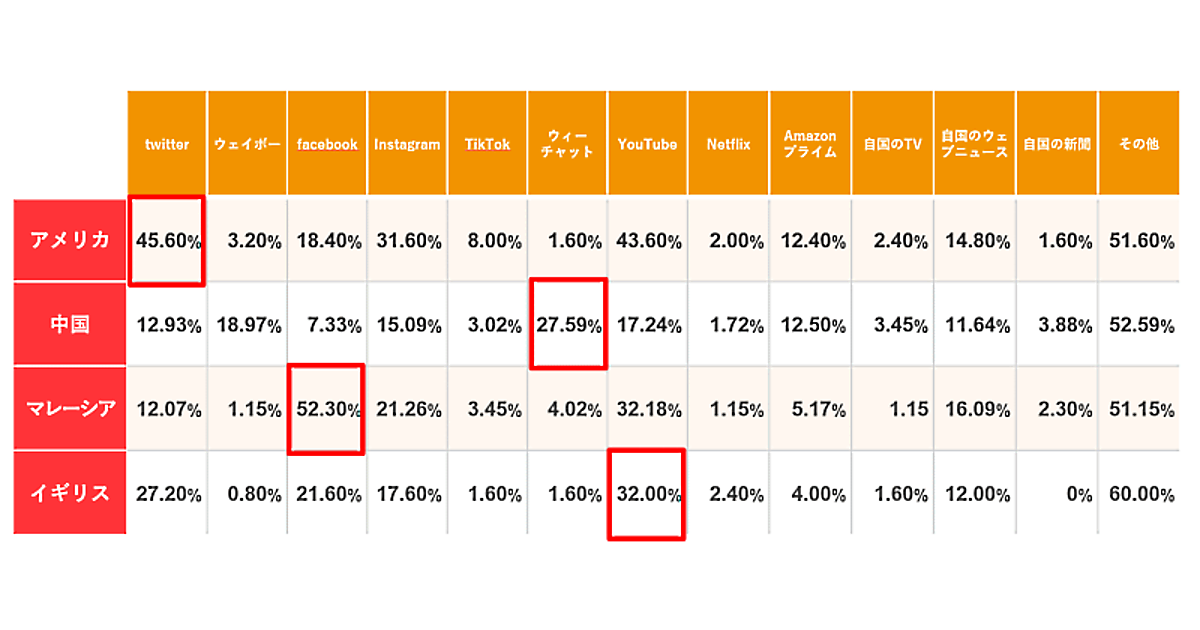Select the highlighted 32.00% cell

(x=646, y=494)
